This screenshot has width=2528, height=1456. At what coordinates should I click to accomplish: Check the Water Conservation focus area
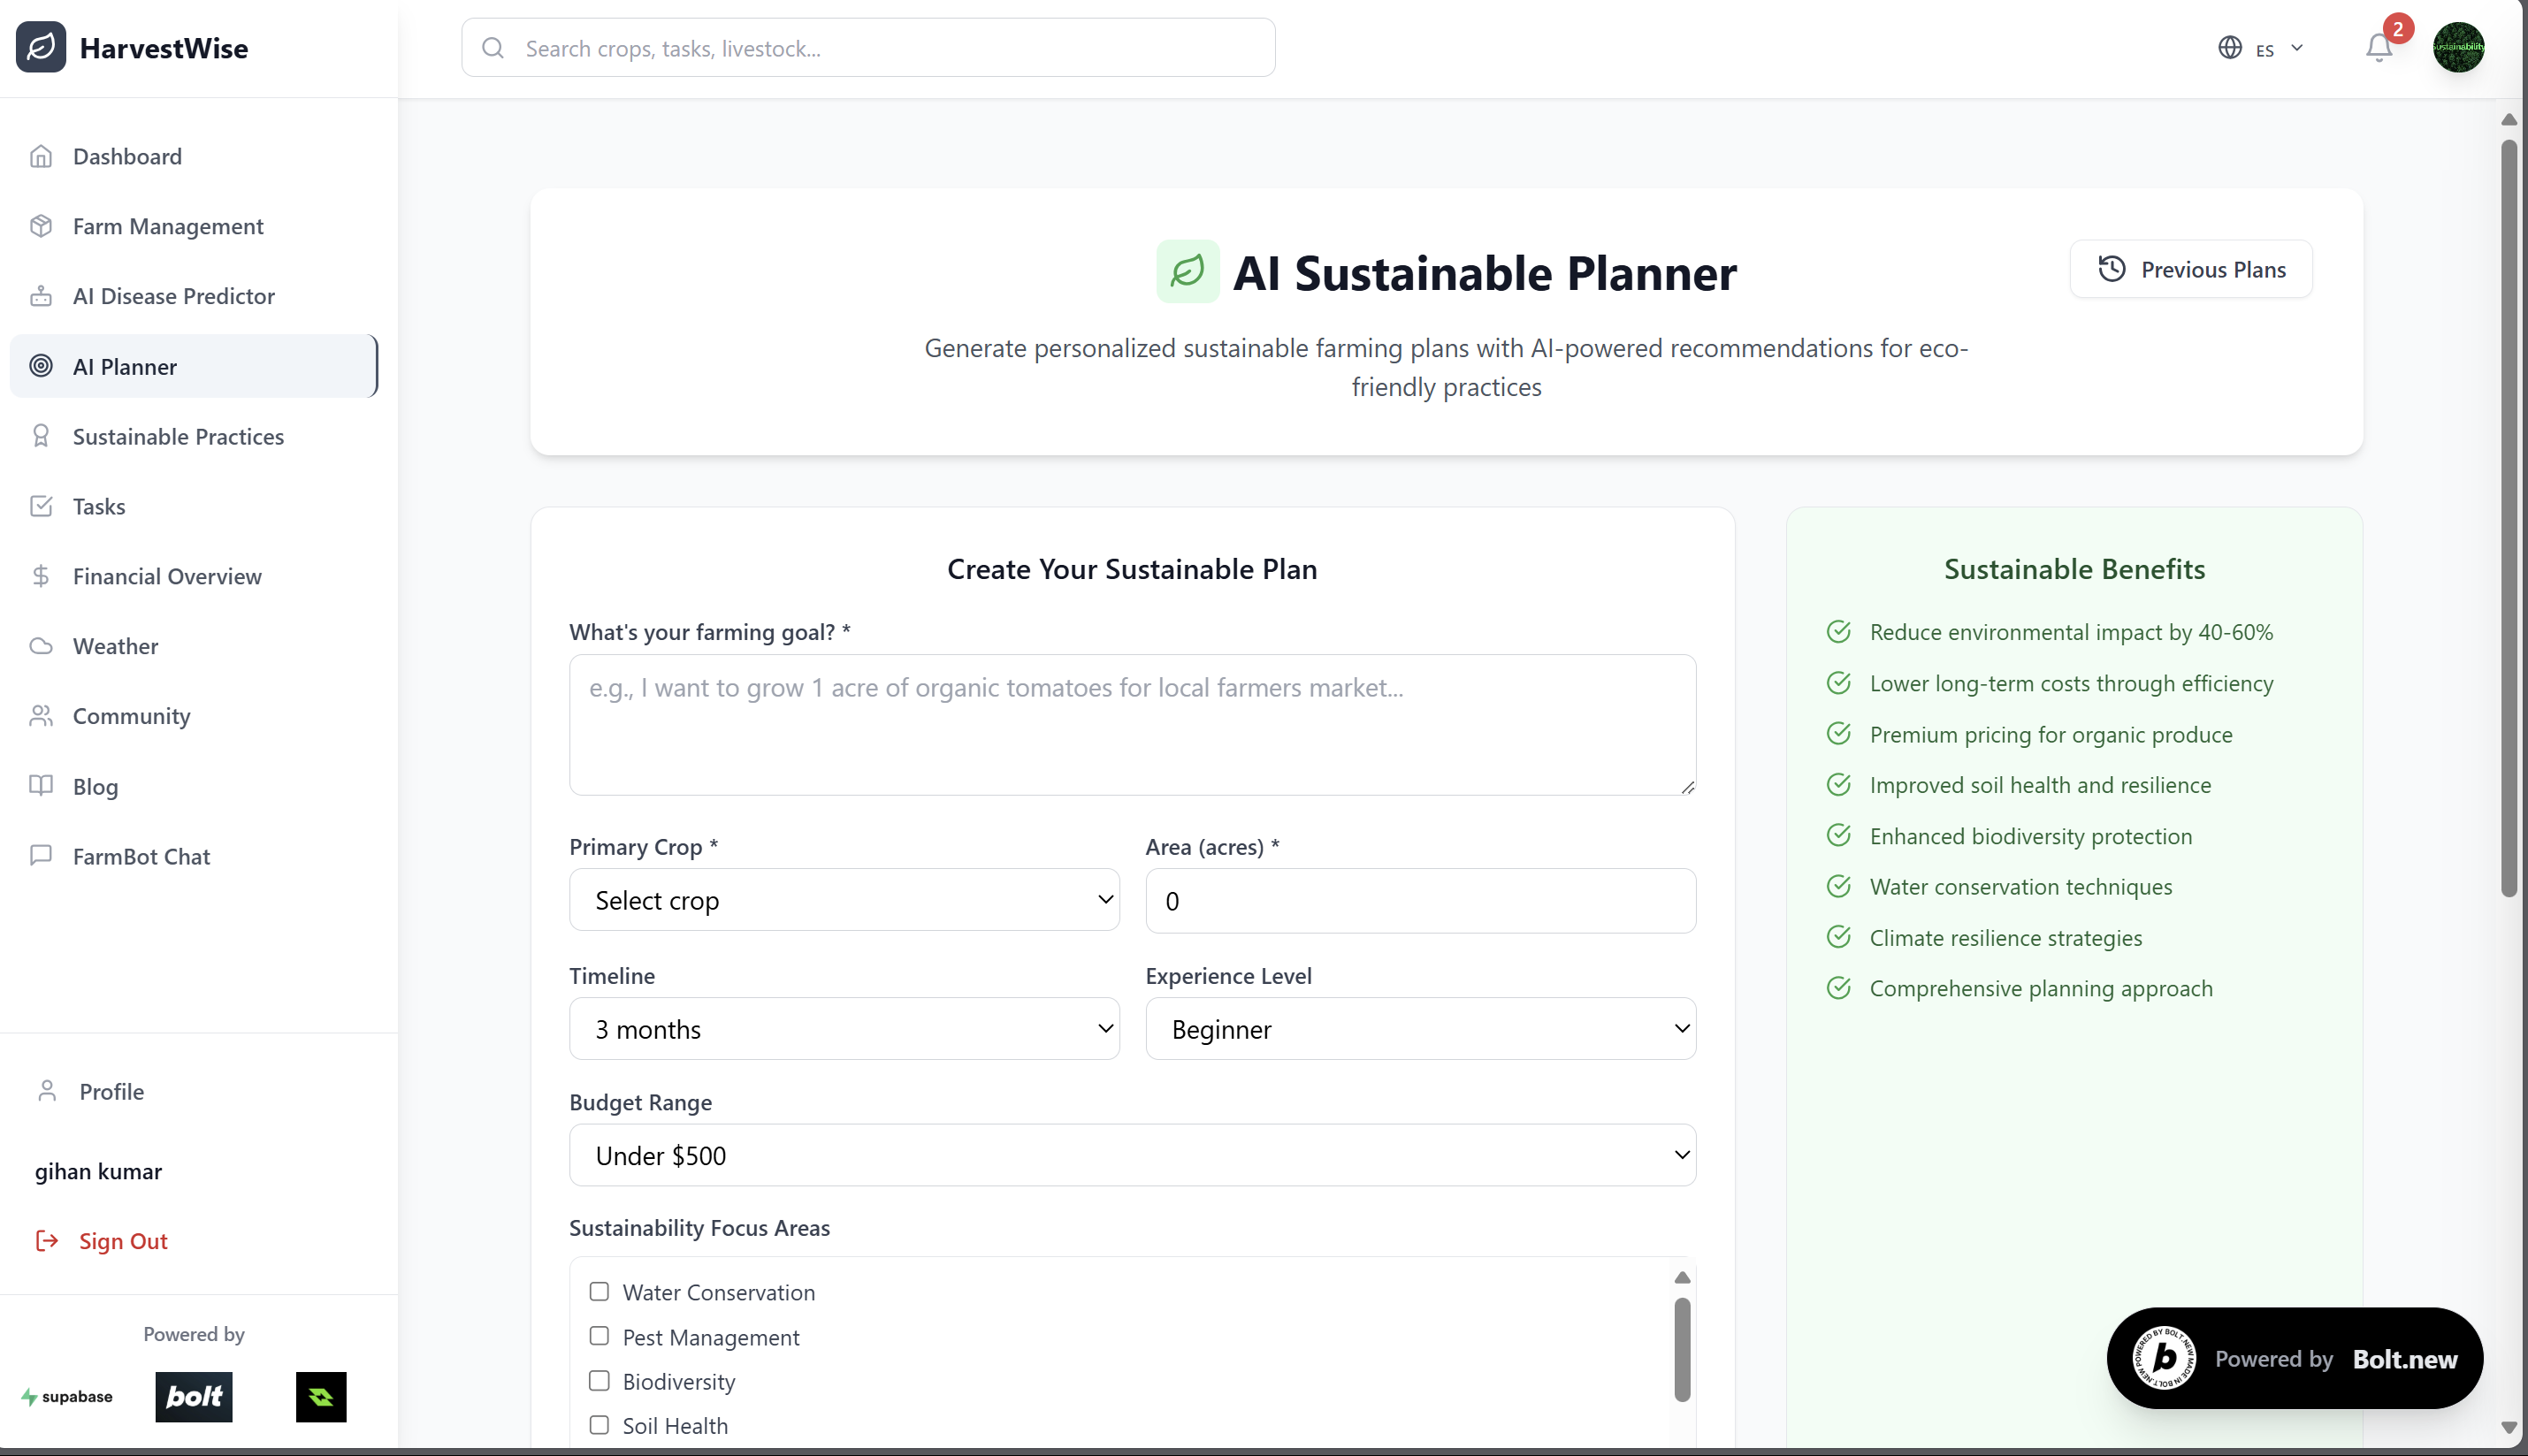[599, 1291]
